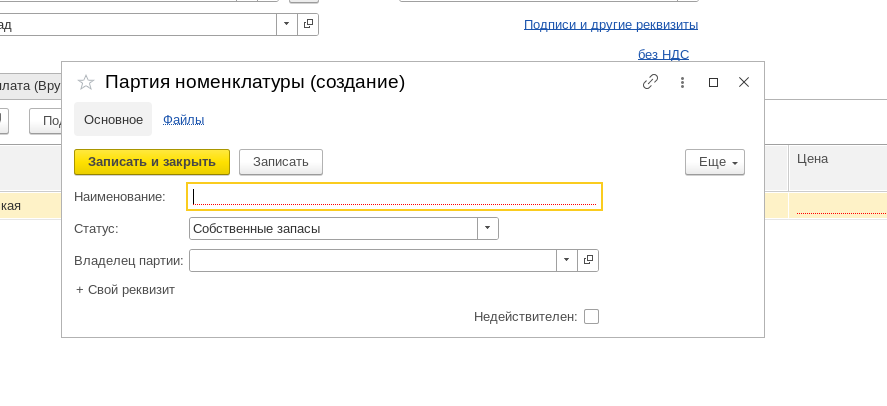Toggle the Недействителен checkbox
The image size is (887, 406).
[x=591, y=317]
